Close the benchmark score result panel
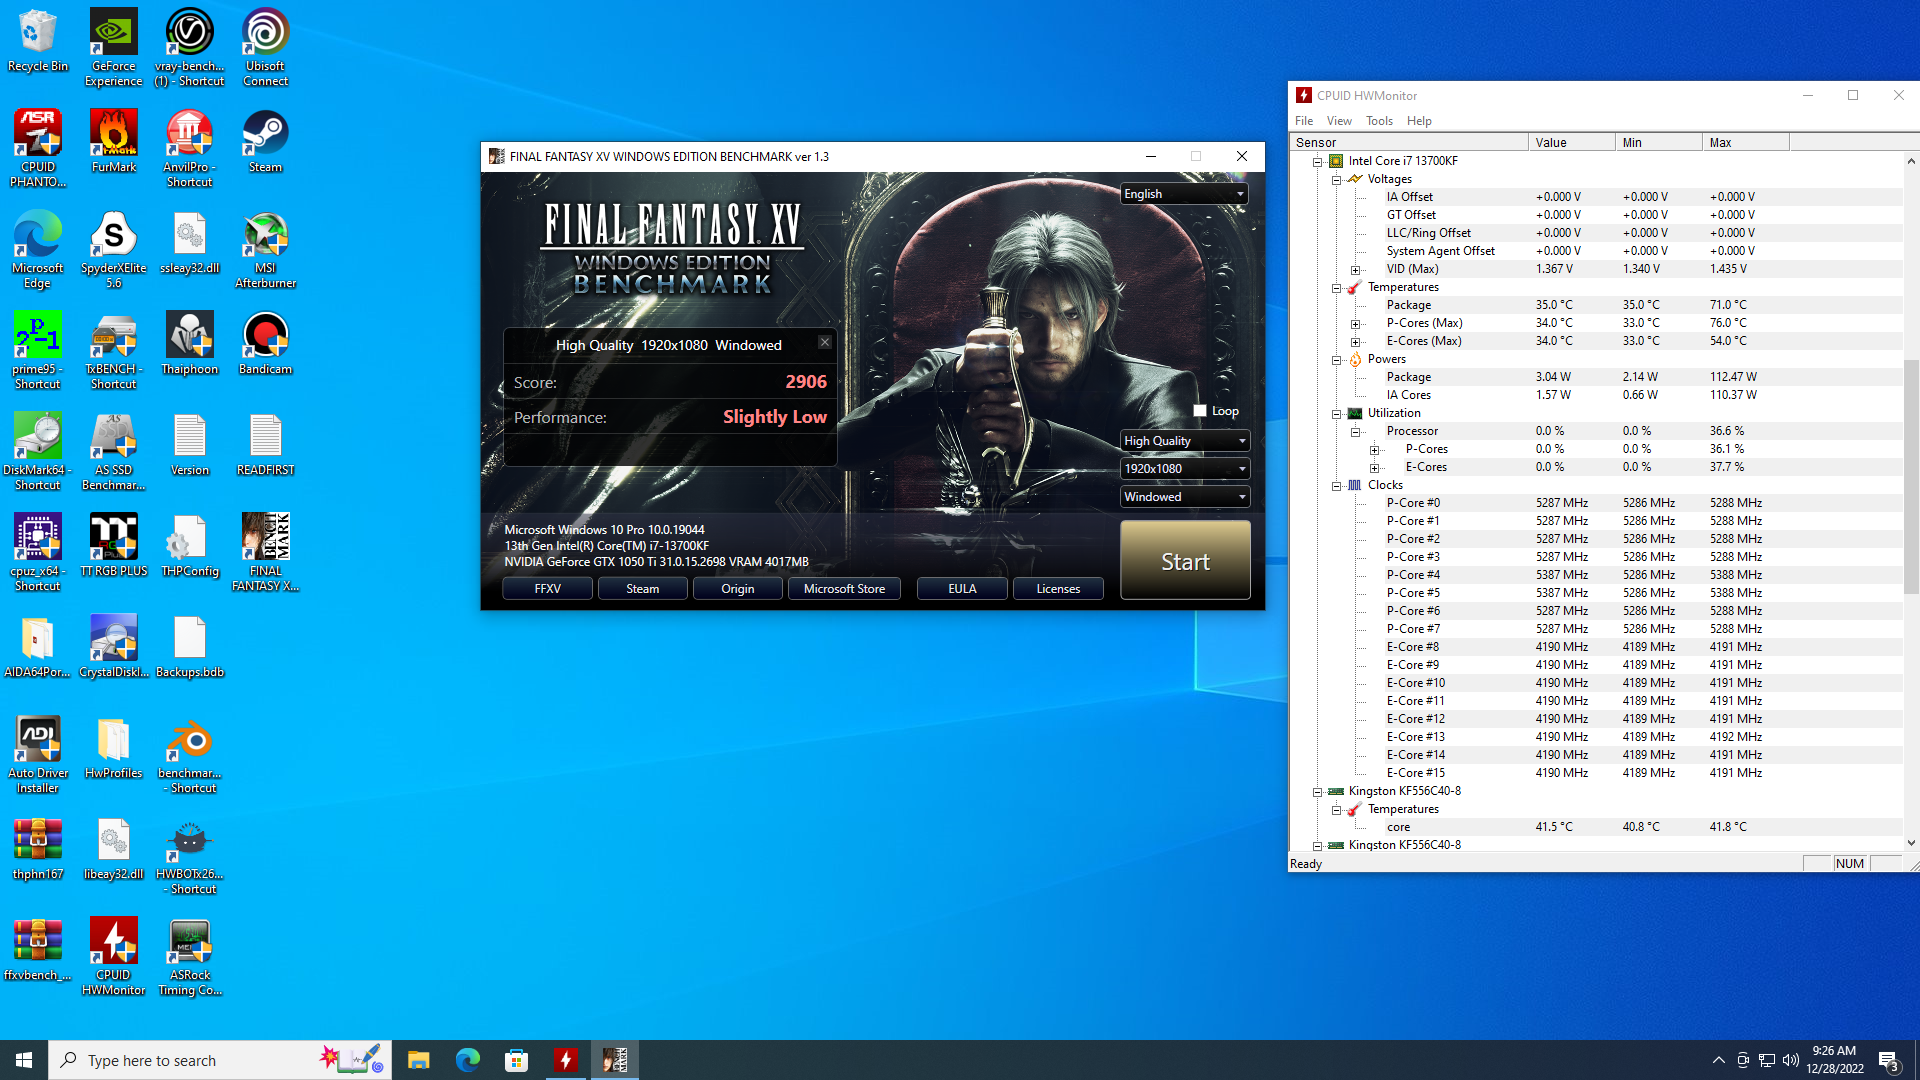Image resolution: width=1920 pixels, height=1080 pixels. 825,342
